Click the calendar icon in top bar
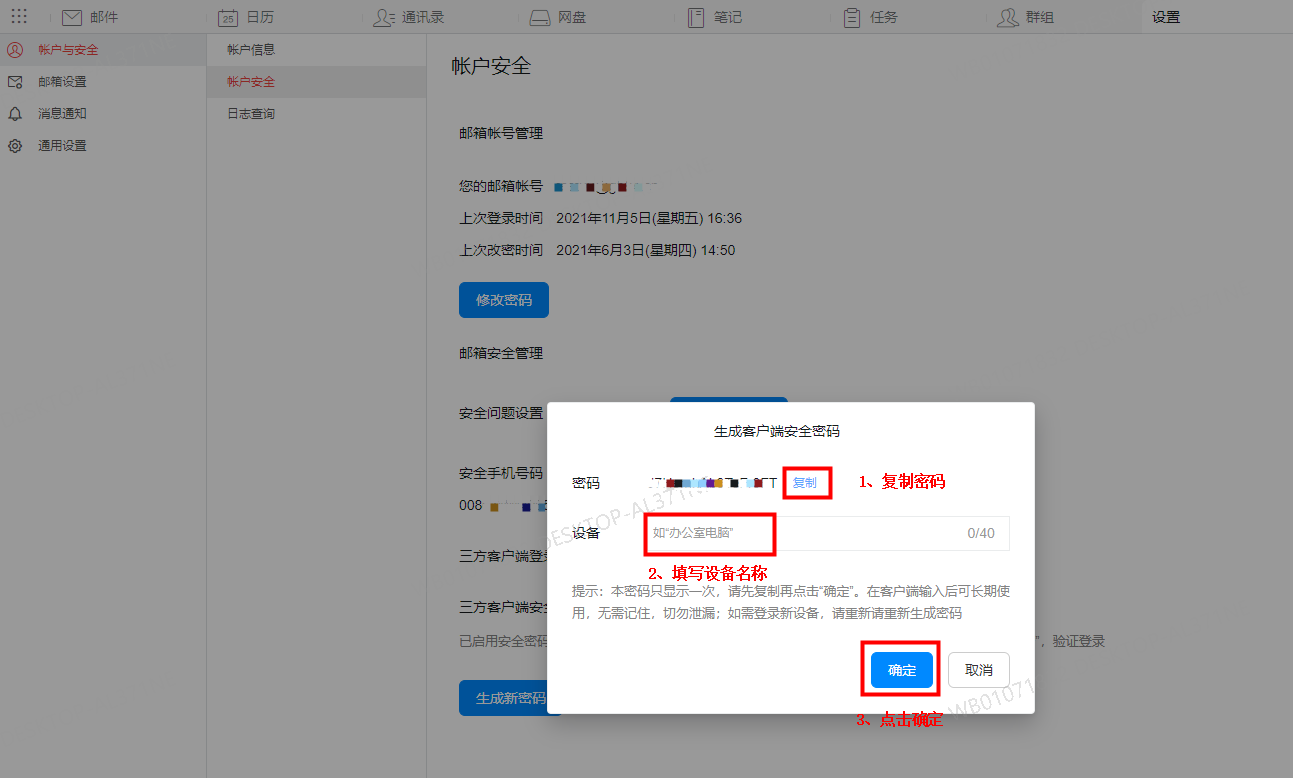The height and width of the screenshot is (778, 1293). 228,17
